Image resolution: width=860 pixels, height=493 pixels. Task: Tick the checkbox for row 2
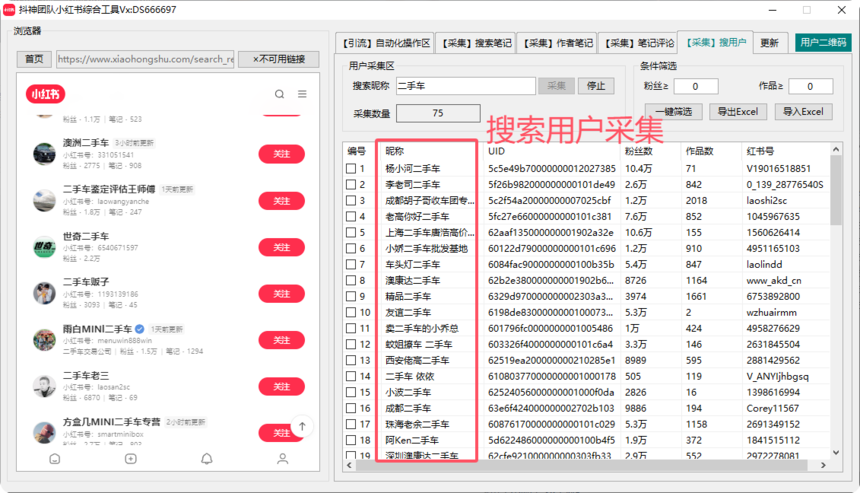coord(351,184)
